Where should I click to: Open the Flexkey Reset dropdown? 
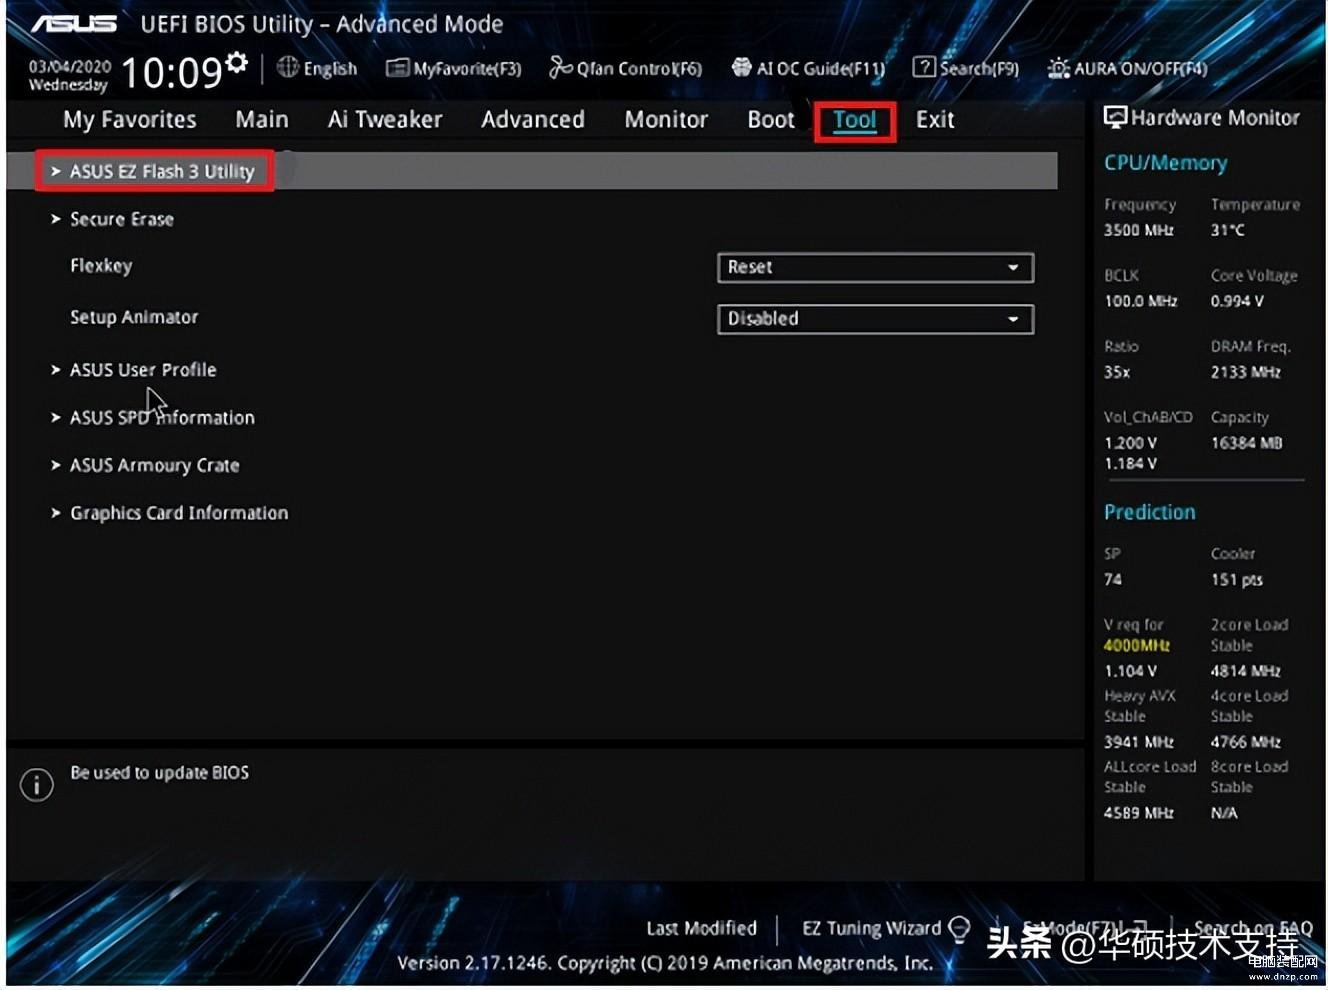[x=875, y=267]
